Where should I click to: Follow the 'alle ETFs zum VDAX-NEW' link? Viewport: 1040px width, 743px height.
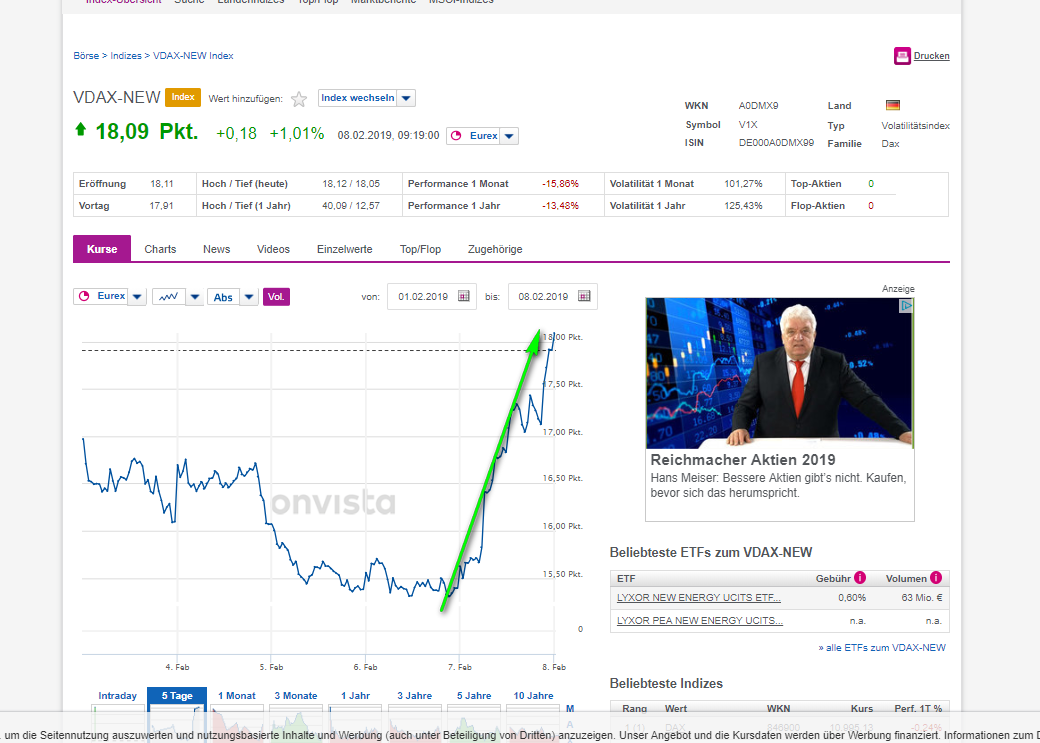point(882,647)
